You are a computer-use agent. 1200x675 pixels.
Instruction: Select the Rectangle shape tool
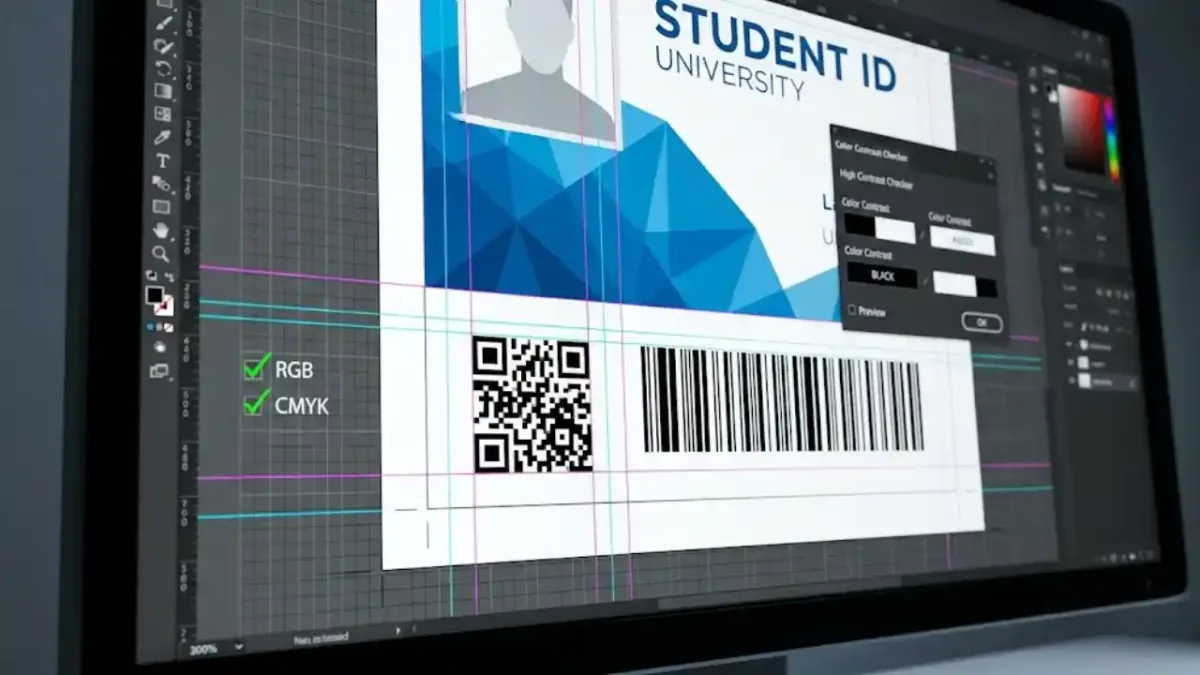click(x=161, y=207)
